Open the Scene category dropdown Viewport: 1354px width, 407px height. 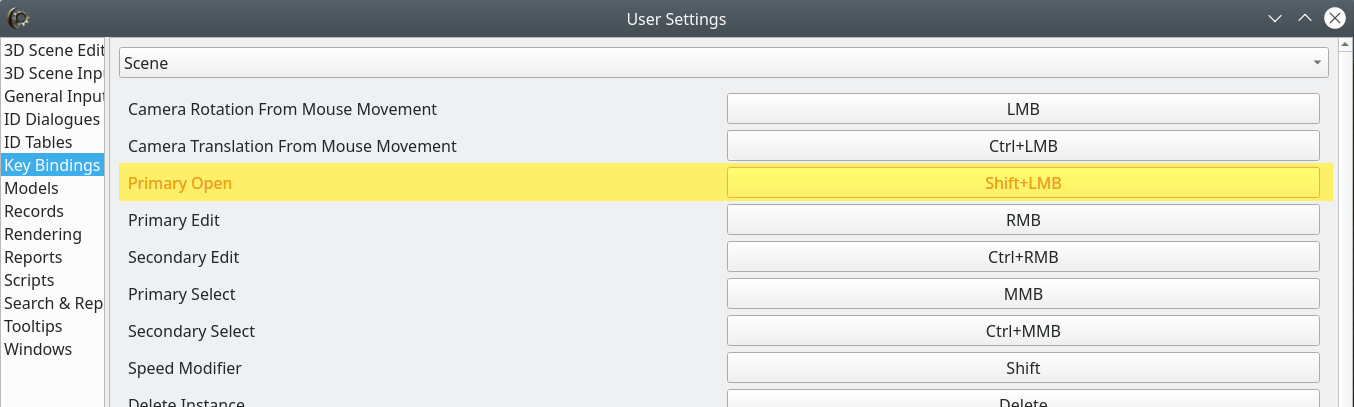coord(724,63)
